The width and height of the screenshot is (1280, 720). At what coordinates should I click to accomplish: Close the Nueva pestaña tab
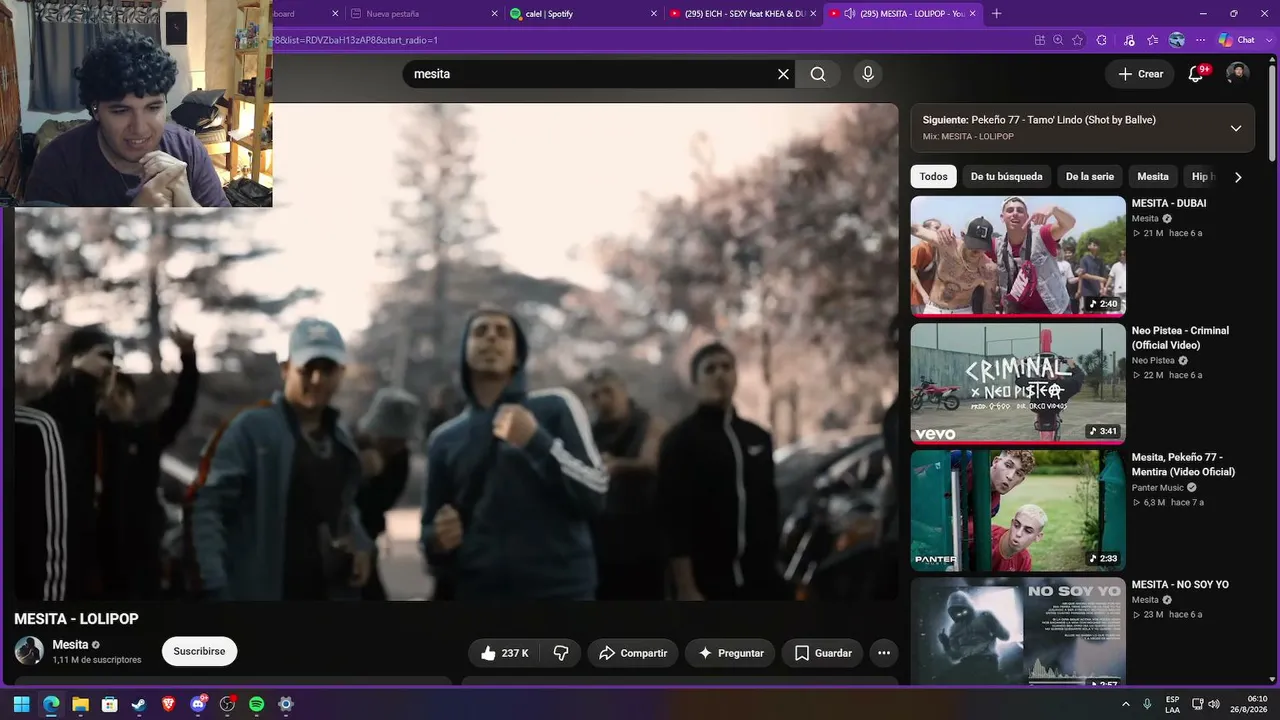(x=494, y=14)
